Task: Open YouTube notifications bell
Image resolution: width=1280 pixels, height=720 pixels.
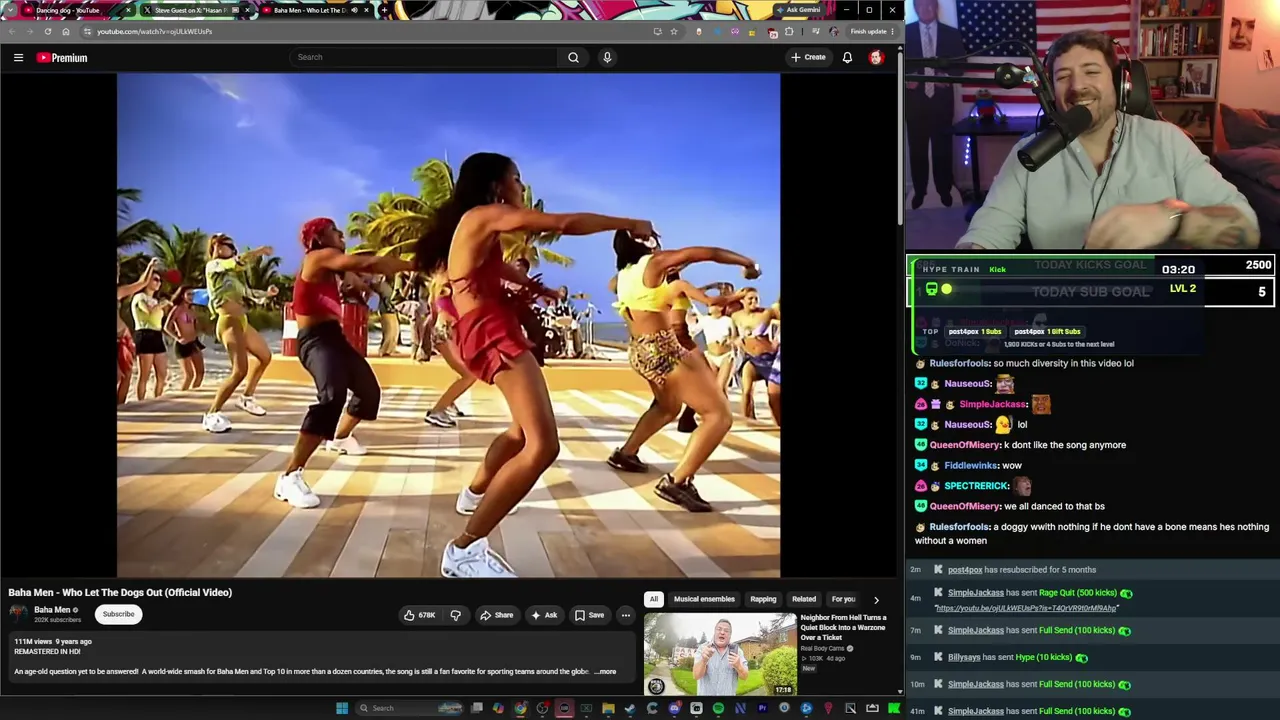Action: click(847, 57)
